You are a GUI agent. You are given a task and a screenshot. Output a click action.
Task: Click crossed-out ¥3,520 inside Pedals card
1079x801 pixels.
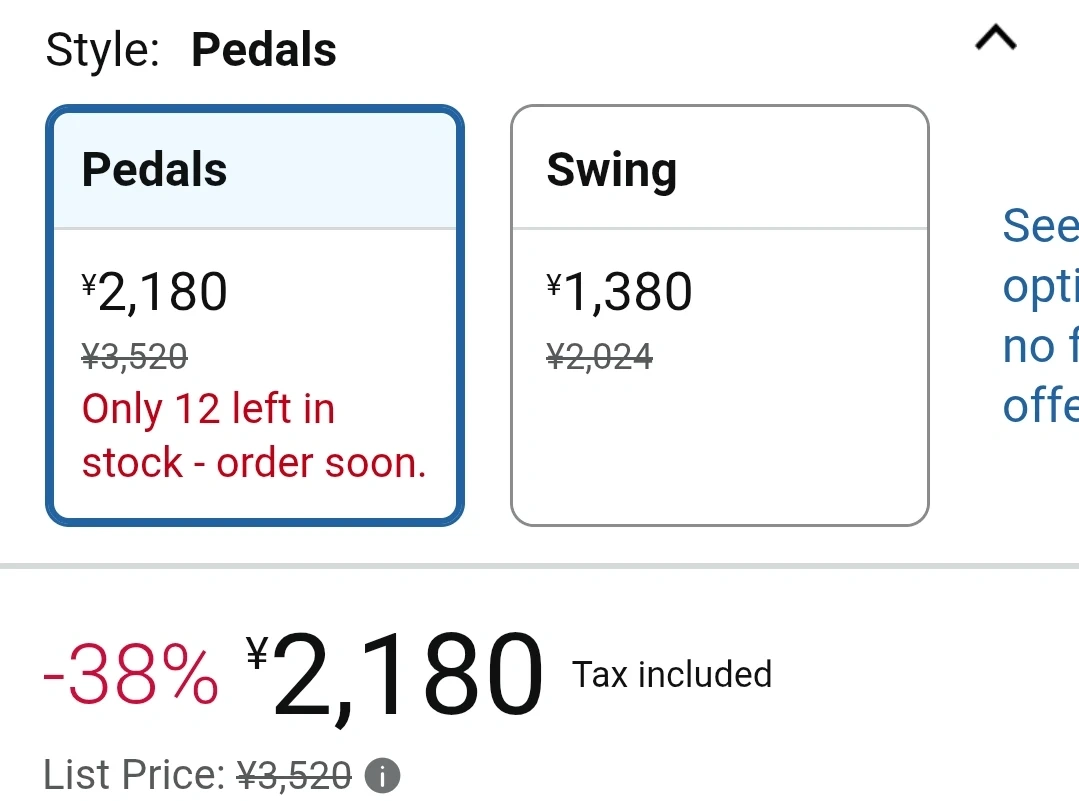tap(134, 355)
